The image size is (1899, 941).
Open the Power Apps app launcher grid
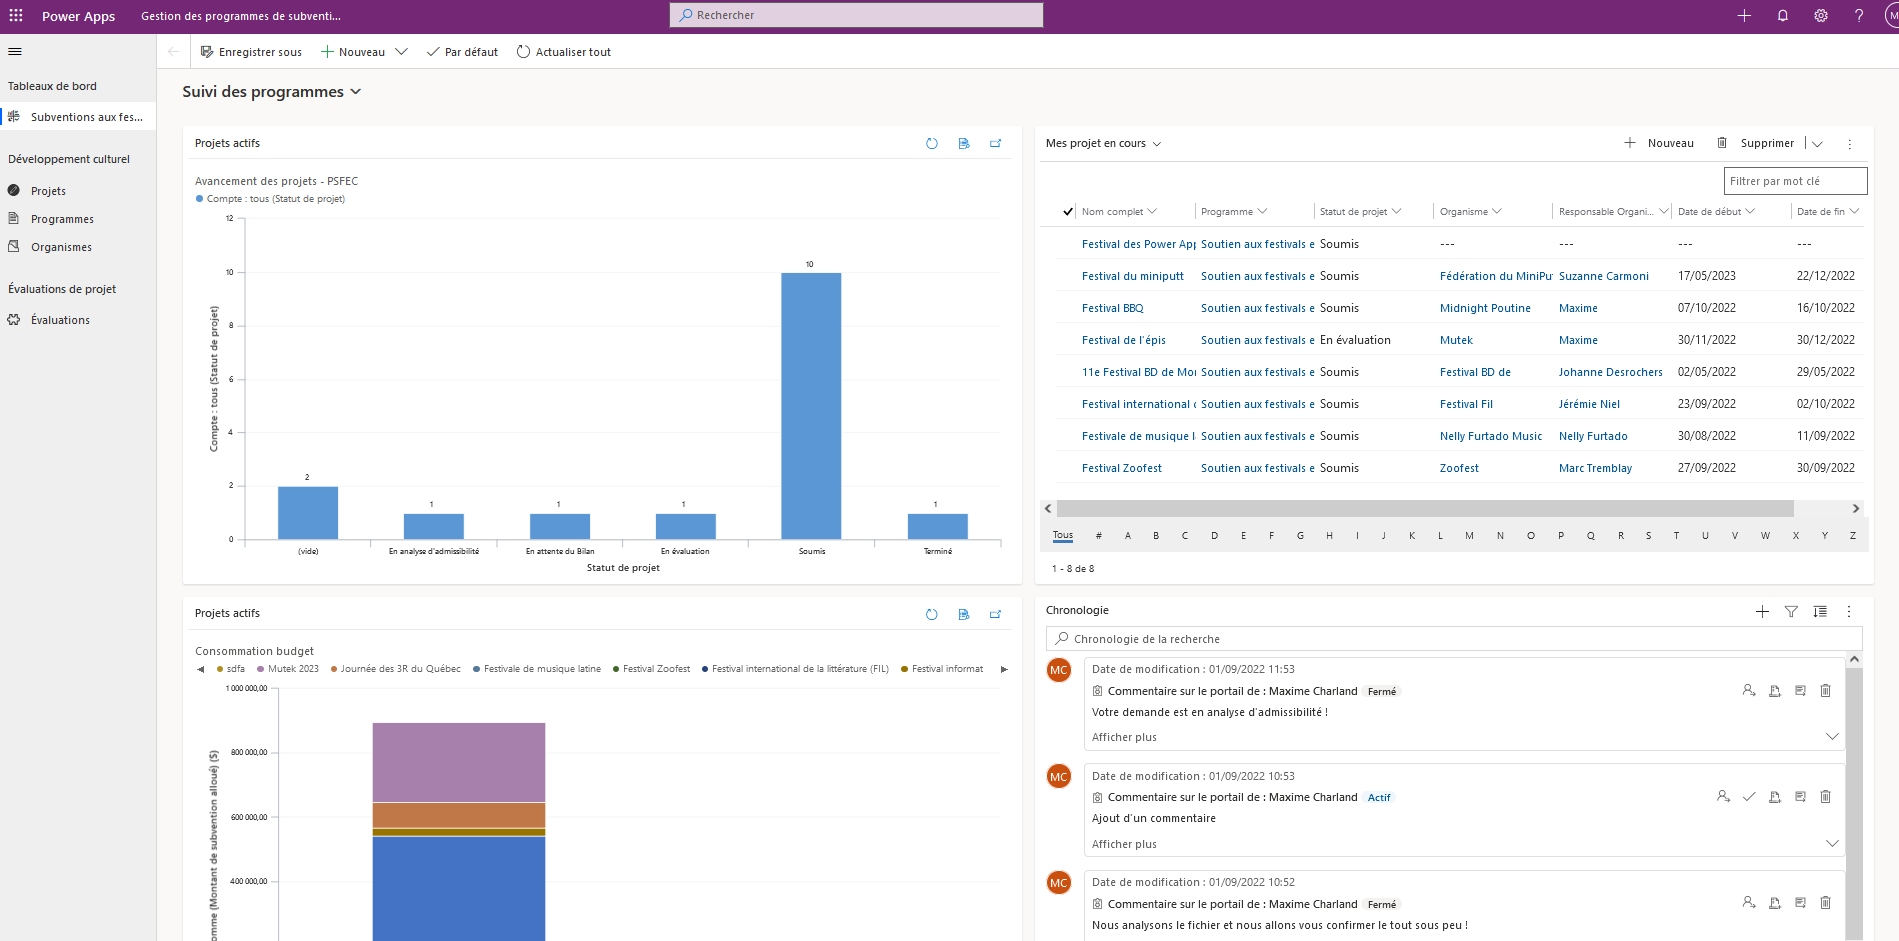(16, 15)
